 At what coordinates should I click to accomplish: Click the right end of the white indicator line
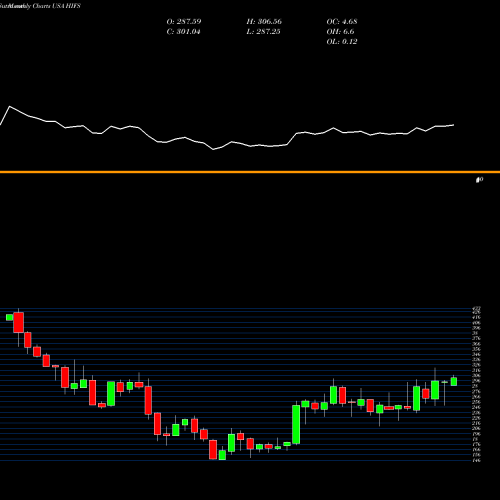453,125
